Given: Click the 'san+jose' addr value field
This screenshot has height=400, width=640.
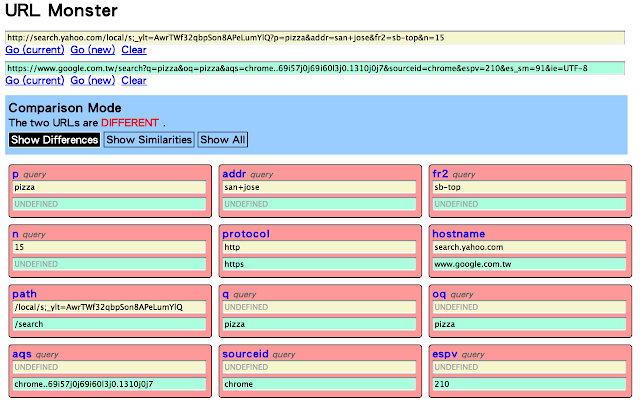Looking at the screenshot, I should (320, 187).
